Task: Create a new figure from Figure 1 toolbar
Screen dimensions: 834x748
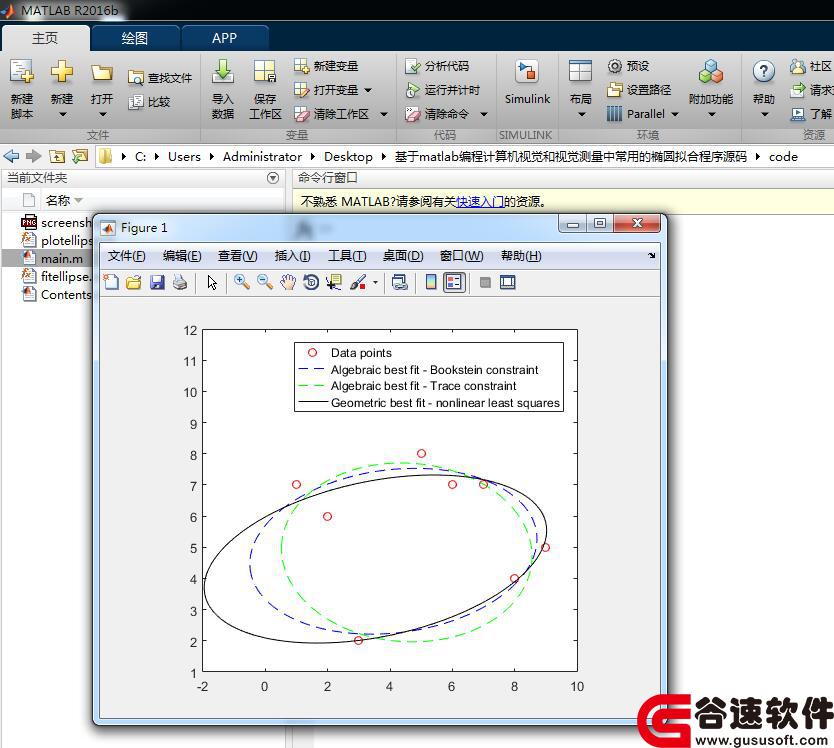Action: tap(111, 282)
